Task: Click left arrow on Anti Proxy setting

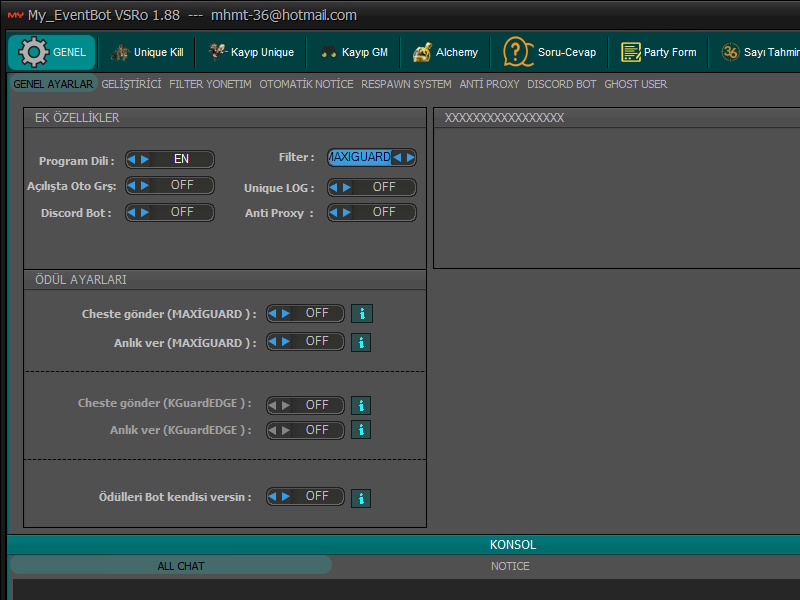Action: (334, 212)
